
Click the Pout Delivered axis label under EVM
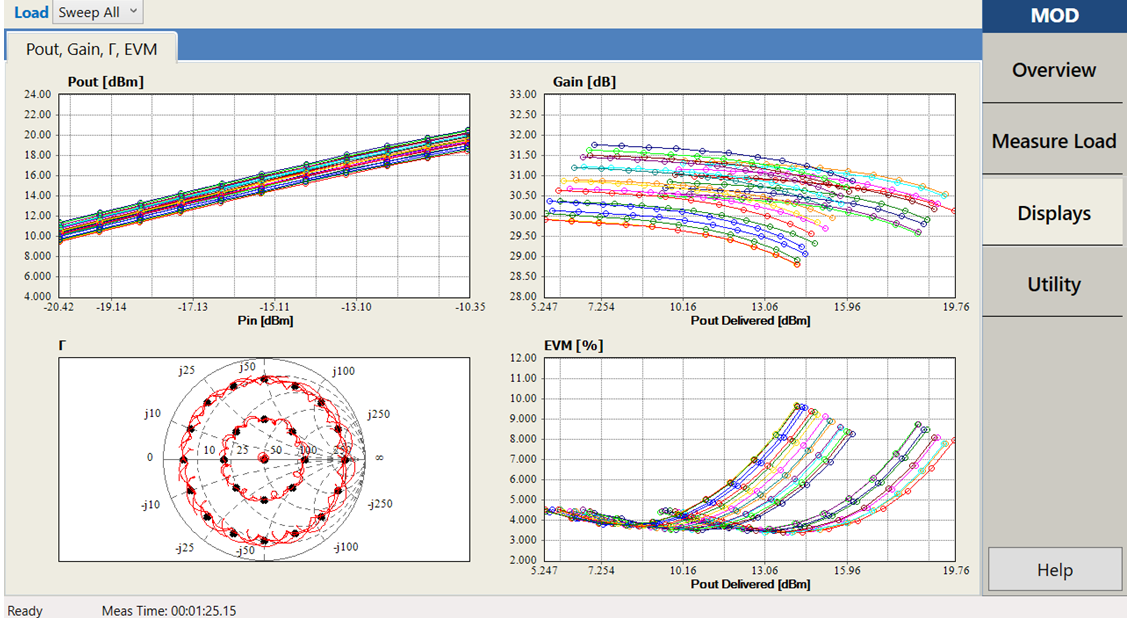pos(750,584)
